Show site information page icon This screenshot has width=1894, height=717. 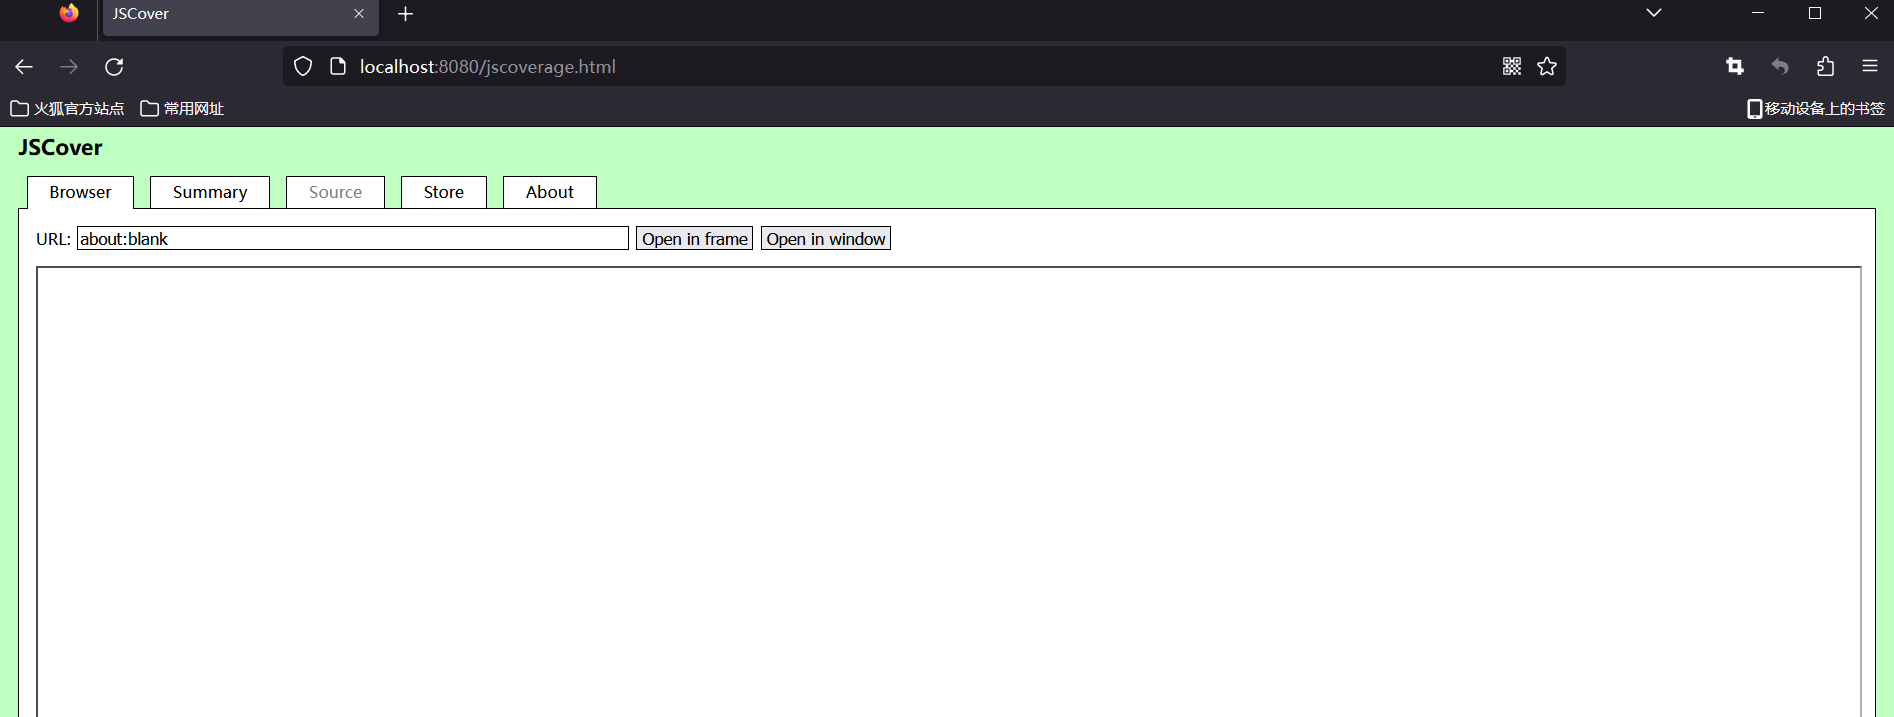[x=338, y=67]
